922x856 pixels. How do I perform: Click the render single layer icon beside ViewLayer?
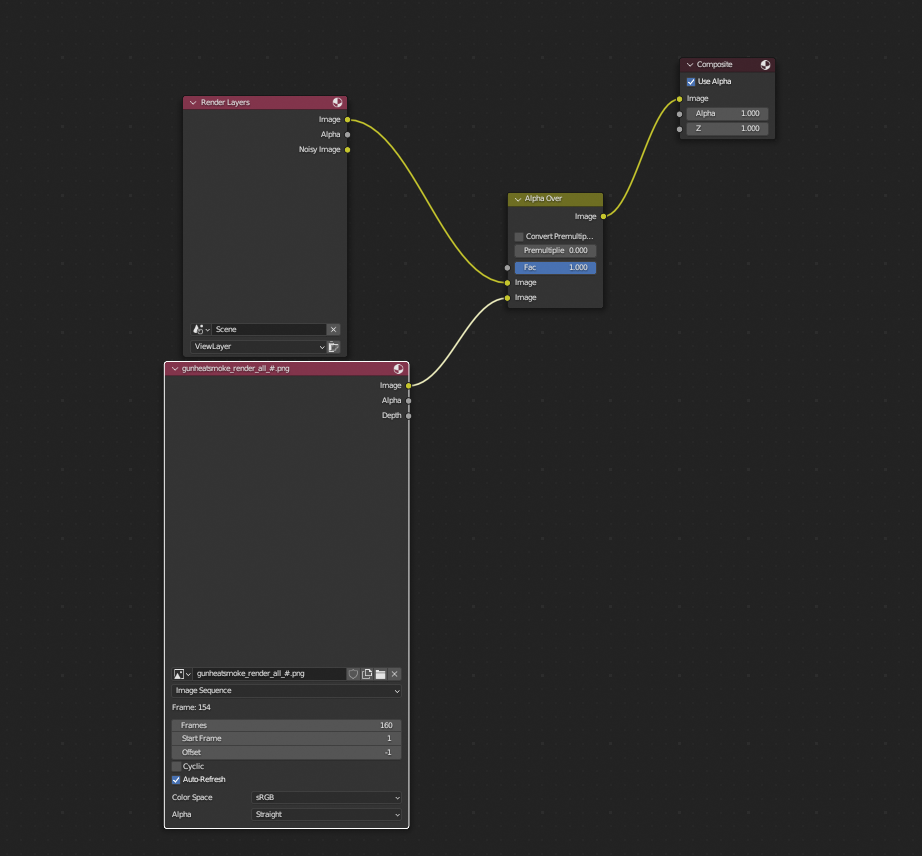333,347
